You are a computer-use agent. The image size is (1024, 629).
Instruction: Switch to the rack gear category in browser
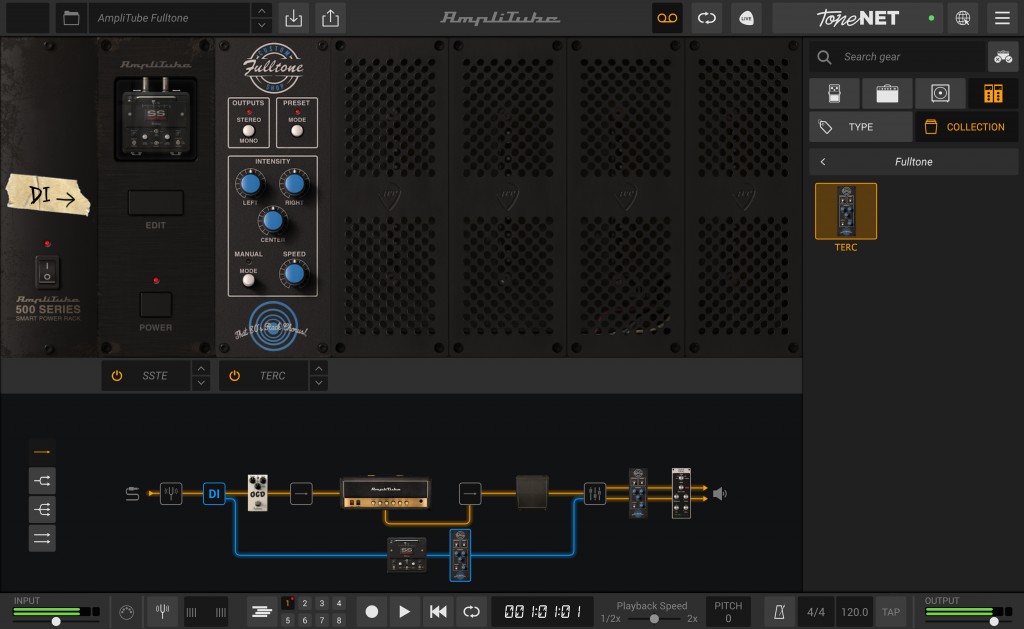(991, 93)
